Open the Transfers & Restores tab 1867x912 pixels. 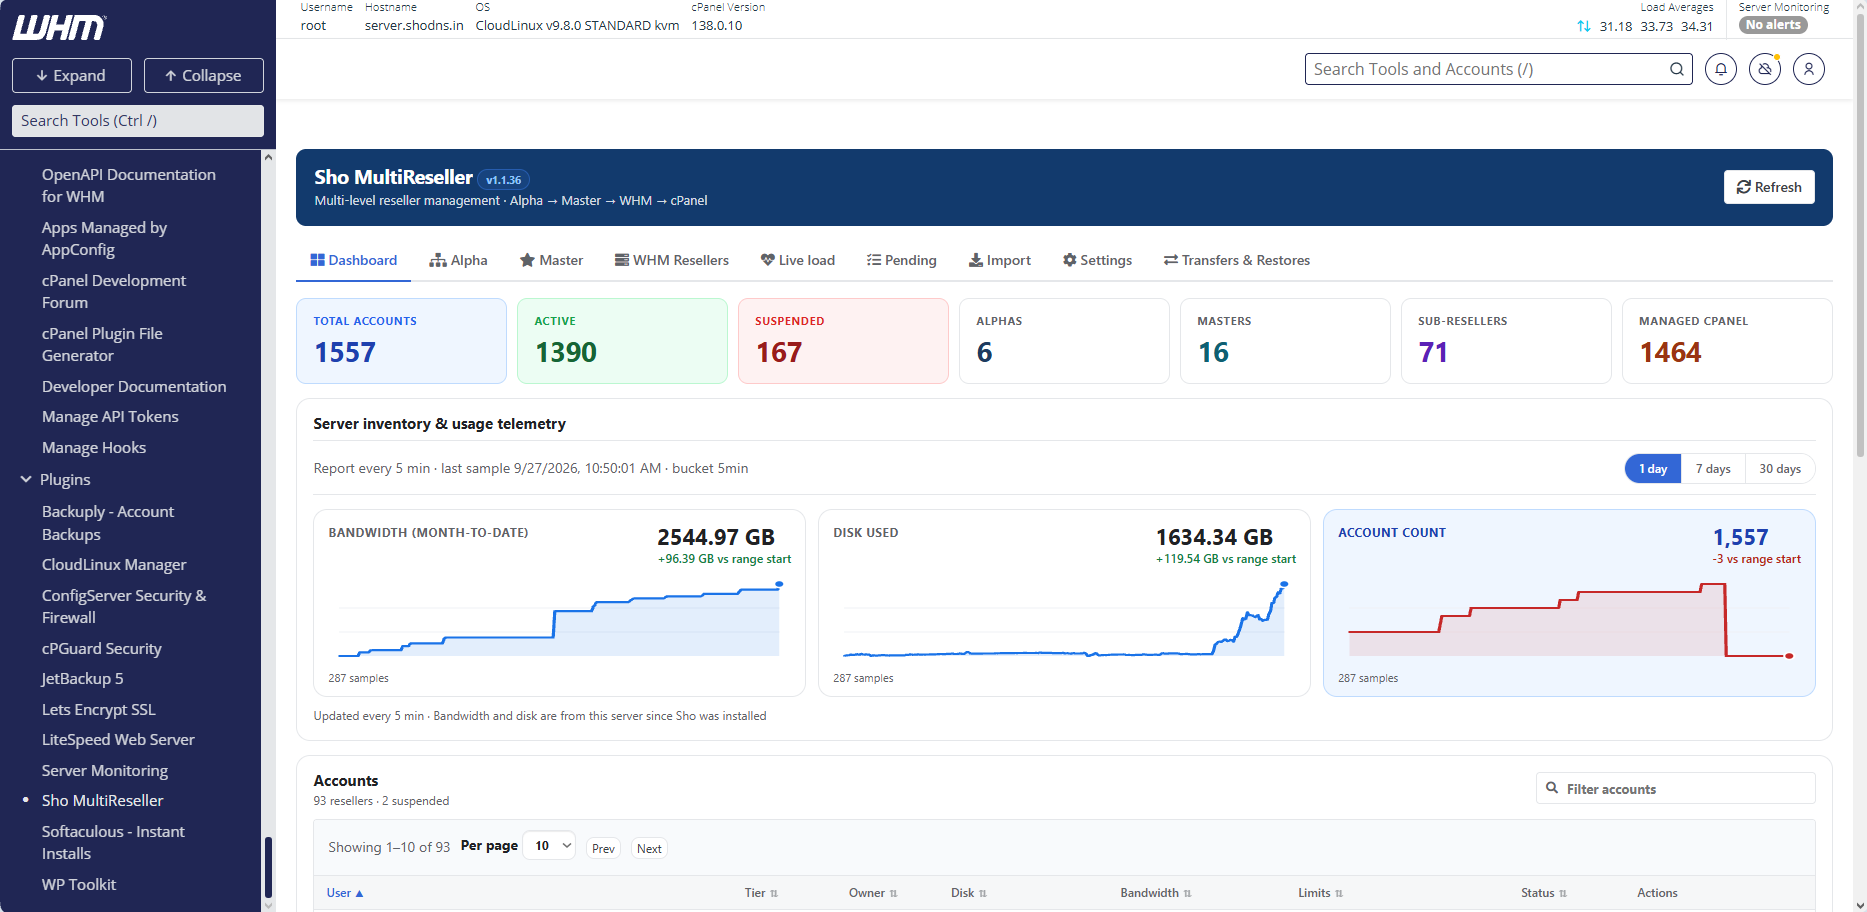(x=1236, y=260)
